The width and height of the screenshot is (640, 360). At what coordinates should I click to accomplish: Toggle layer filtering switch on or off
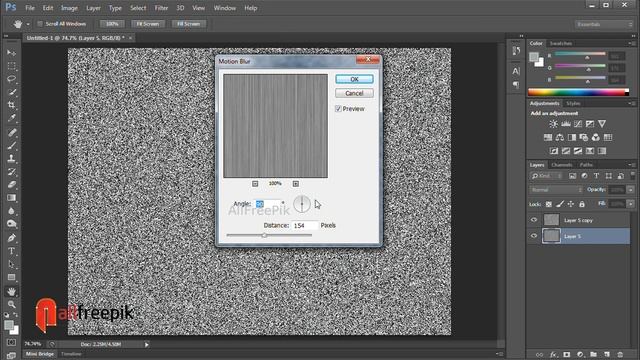point(633,176)
